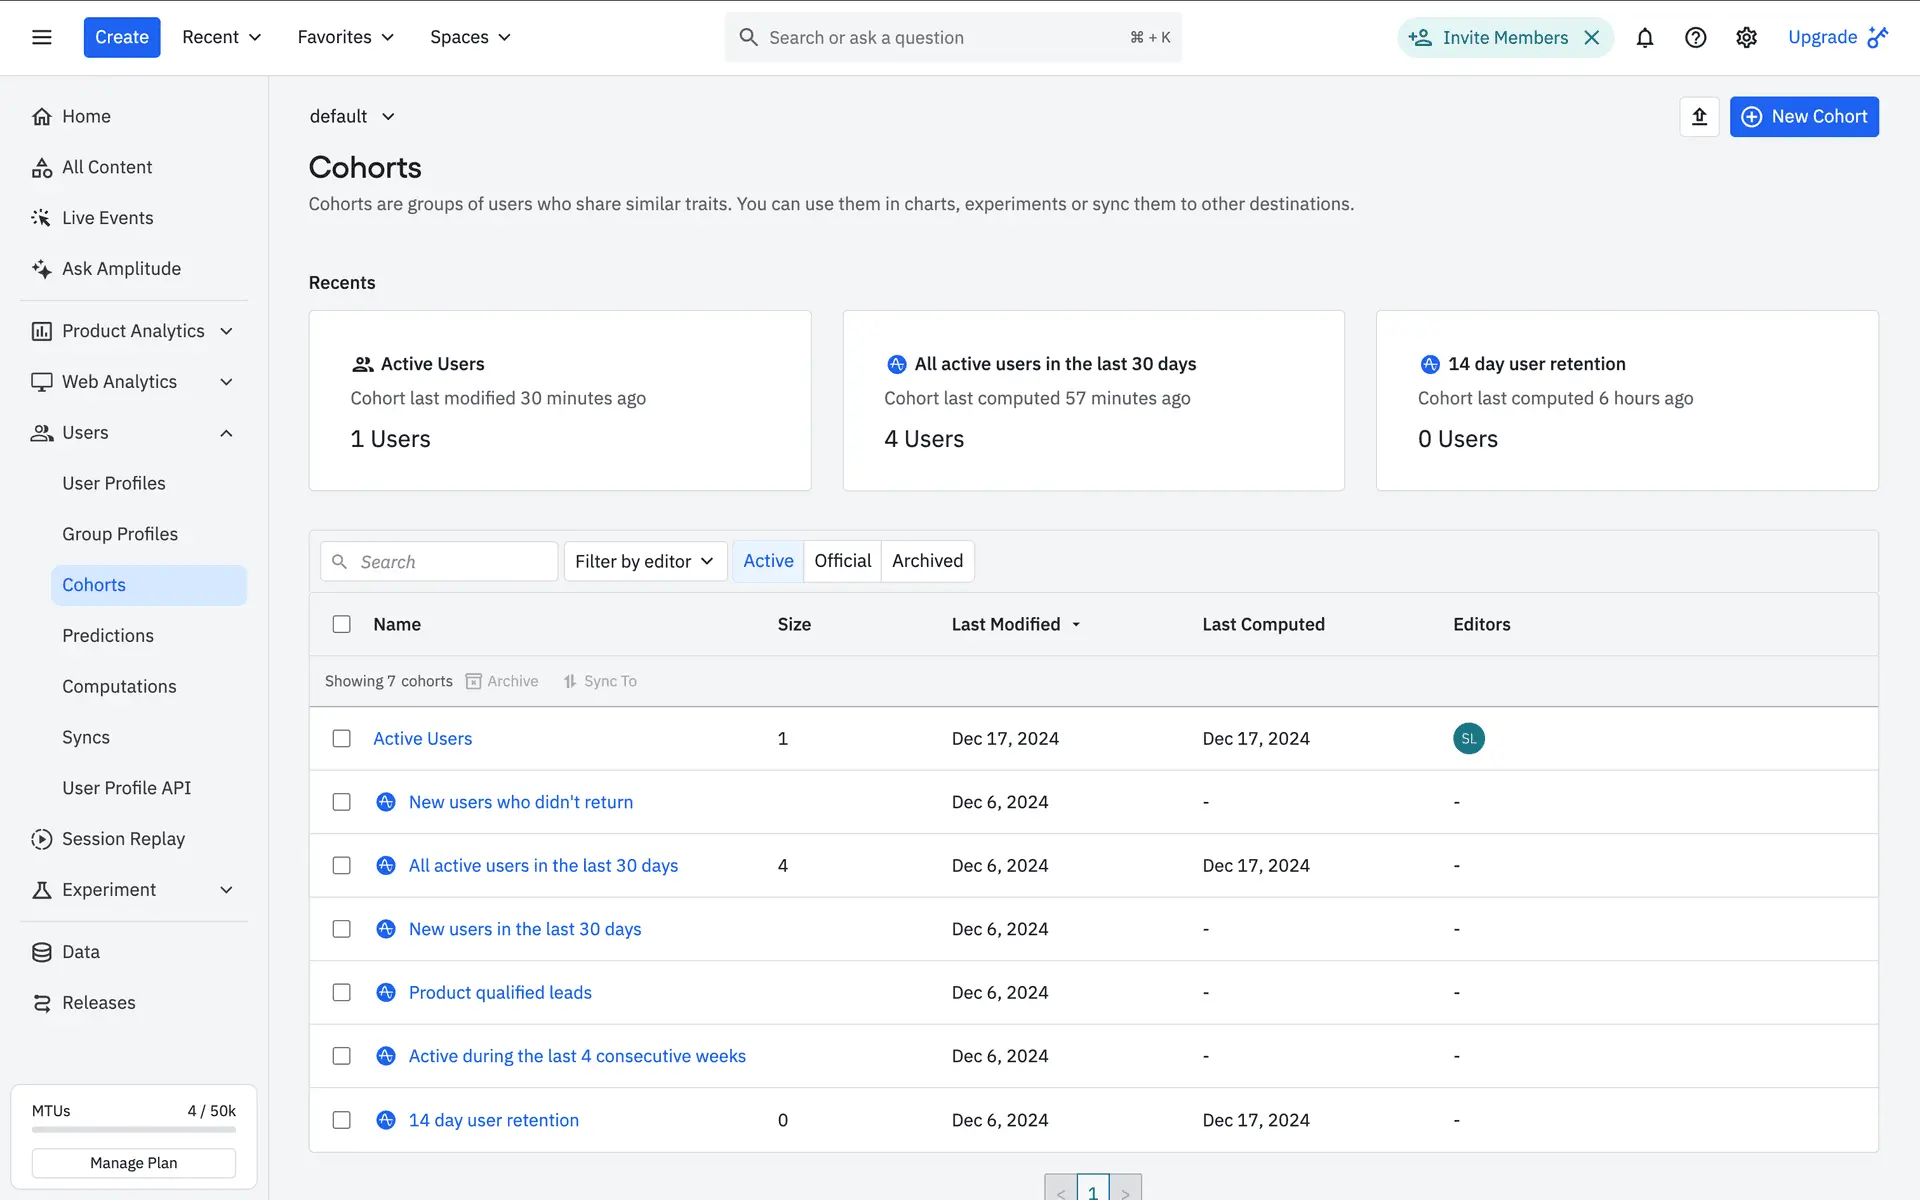Open Ask Amplitude in the sidebar
1920x1200 pixels.
pyautogui.click(x=121, y=269)
